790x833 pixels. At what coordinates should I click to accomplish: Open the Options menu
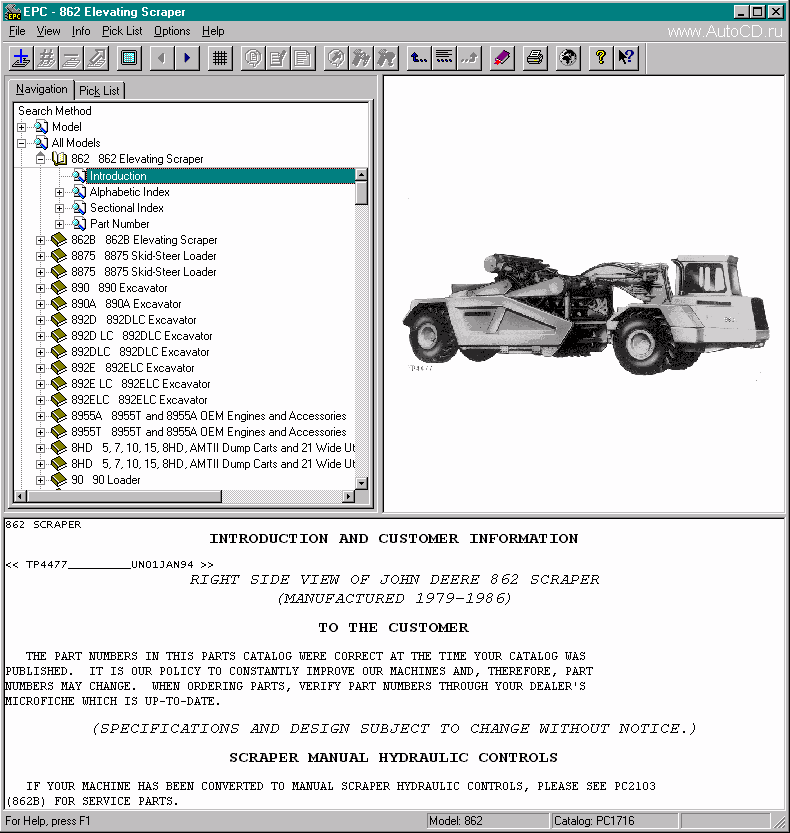click(x=172, y=31)
